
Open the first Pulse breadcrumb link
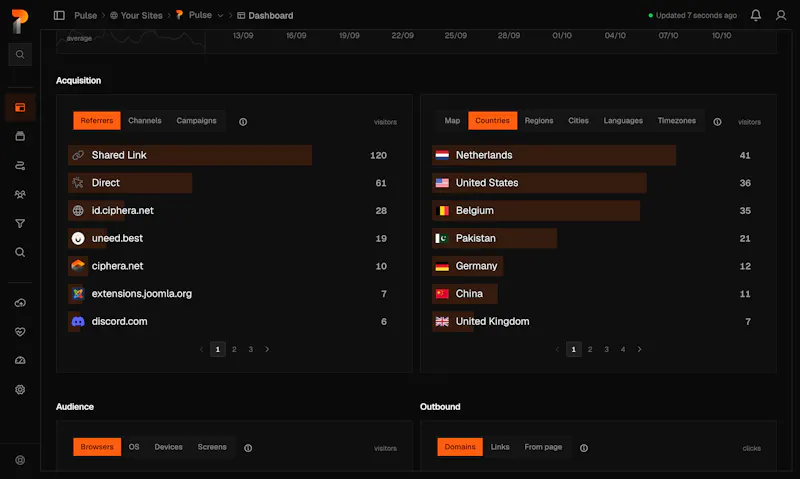85,15
